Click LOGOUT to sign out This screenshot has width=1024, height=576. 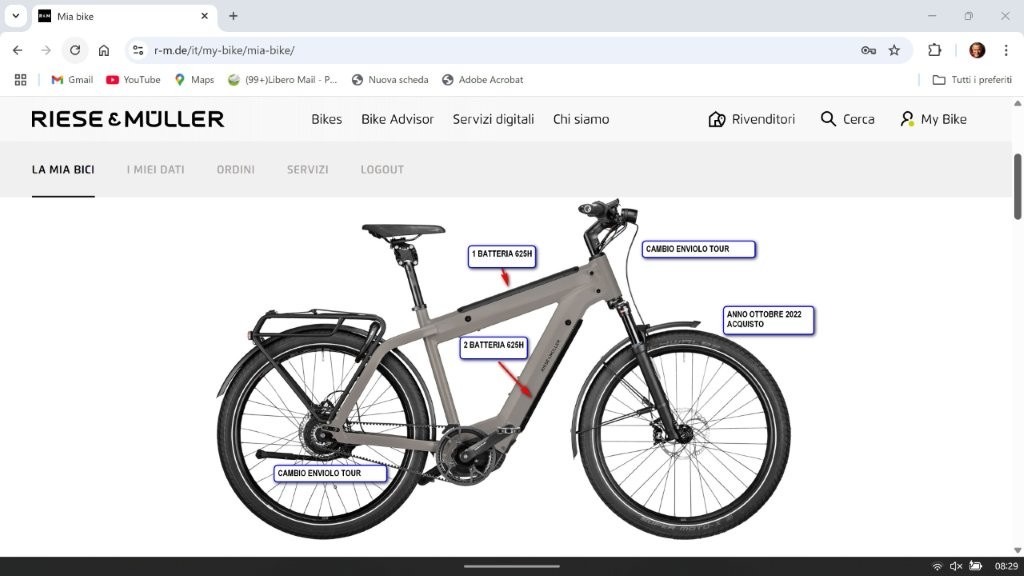(x=382, y=170)
